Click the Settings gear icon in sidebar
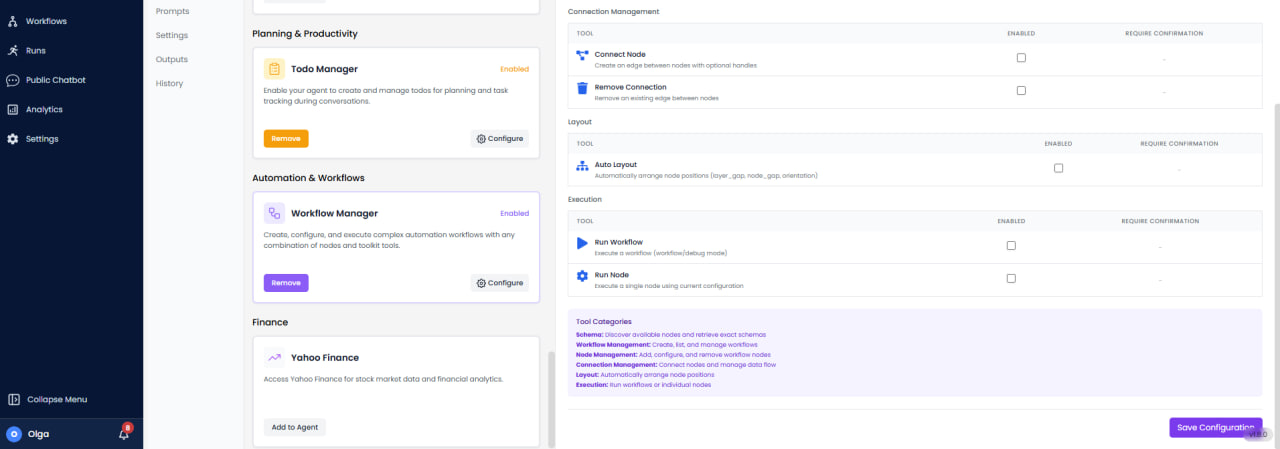 13,139
